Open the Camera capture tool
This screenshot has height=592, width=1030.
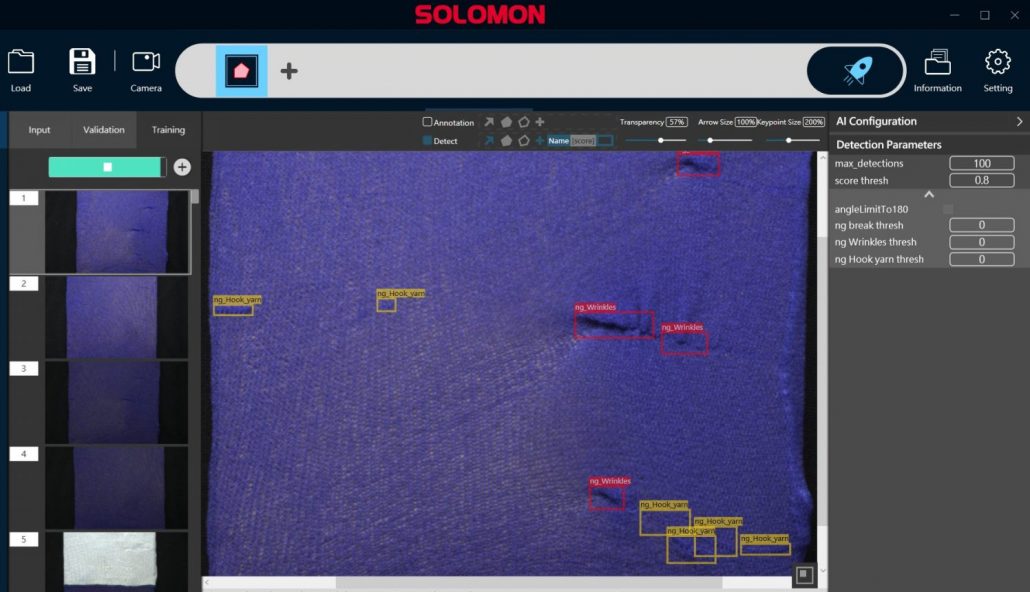point(145,68)
